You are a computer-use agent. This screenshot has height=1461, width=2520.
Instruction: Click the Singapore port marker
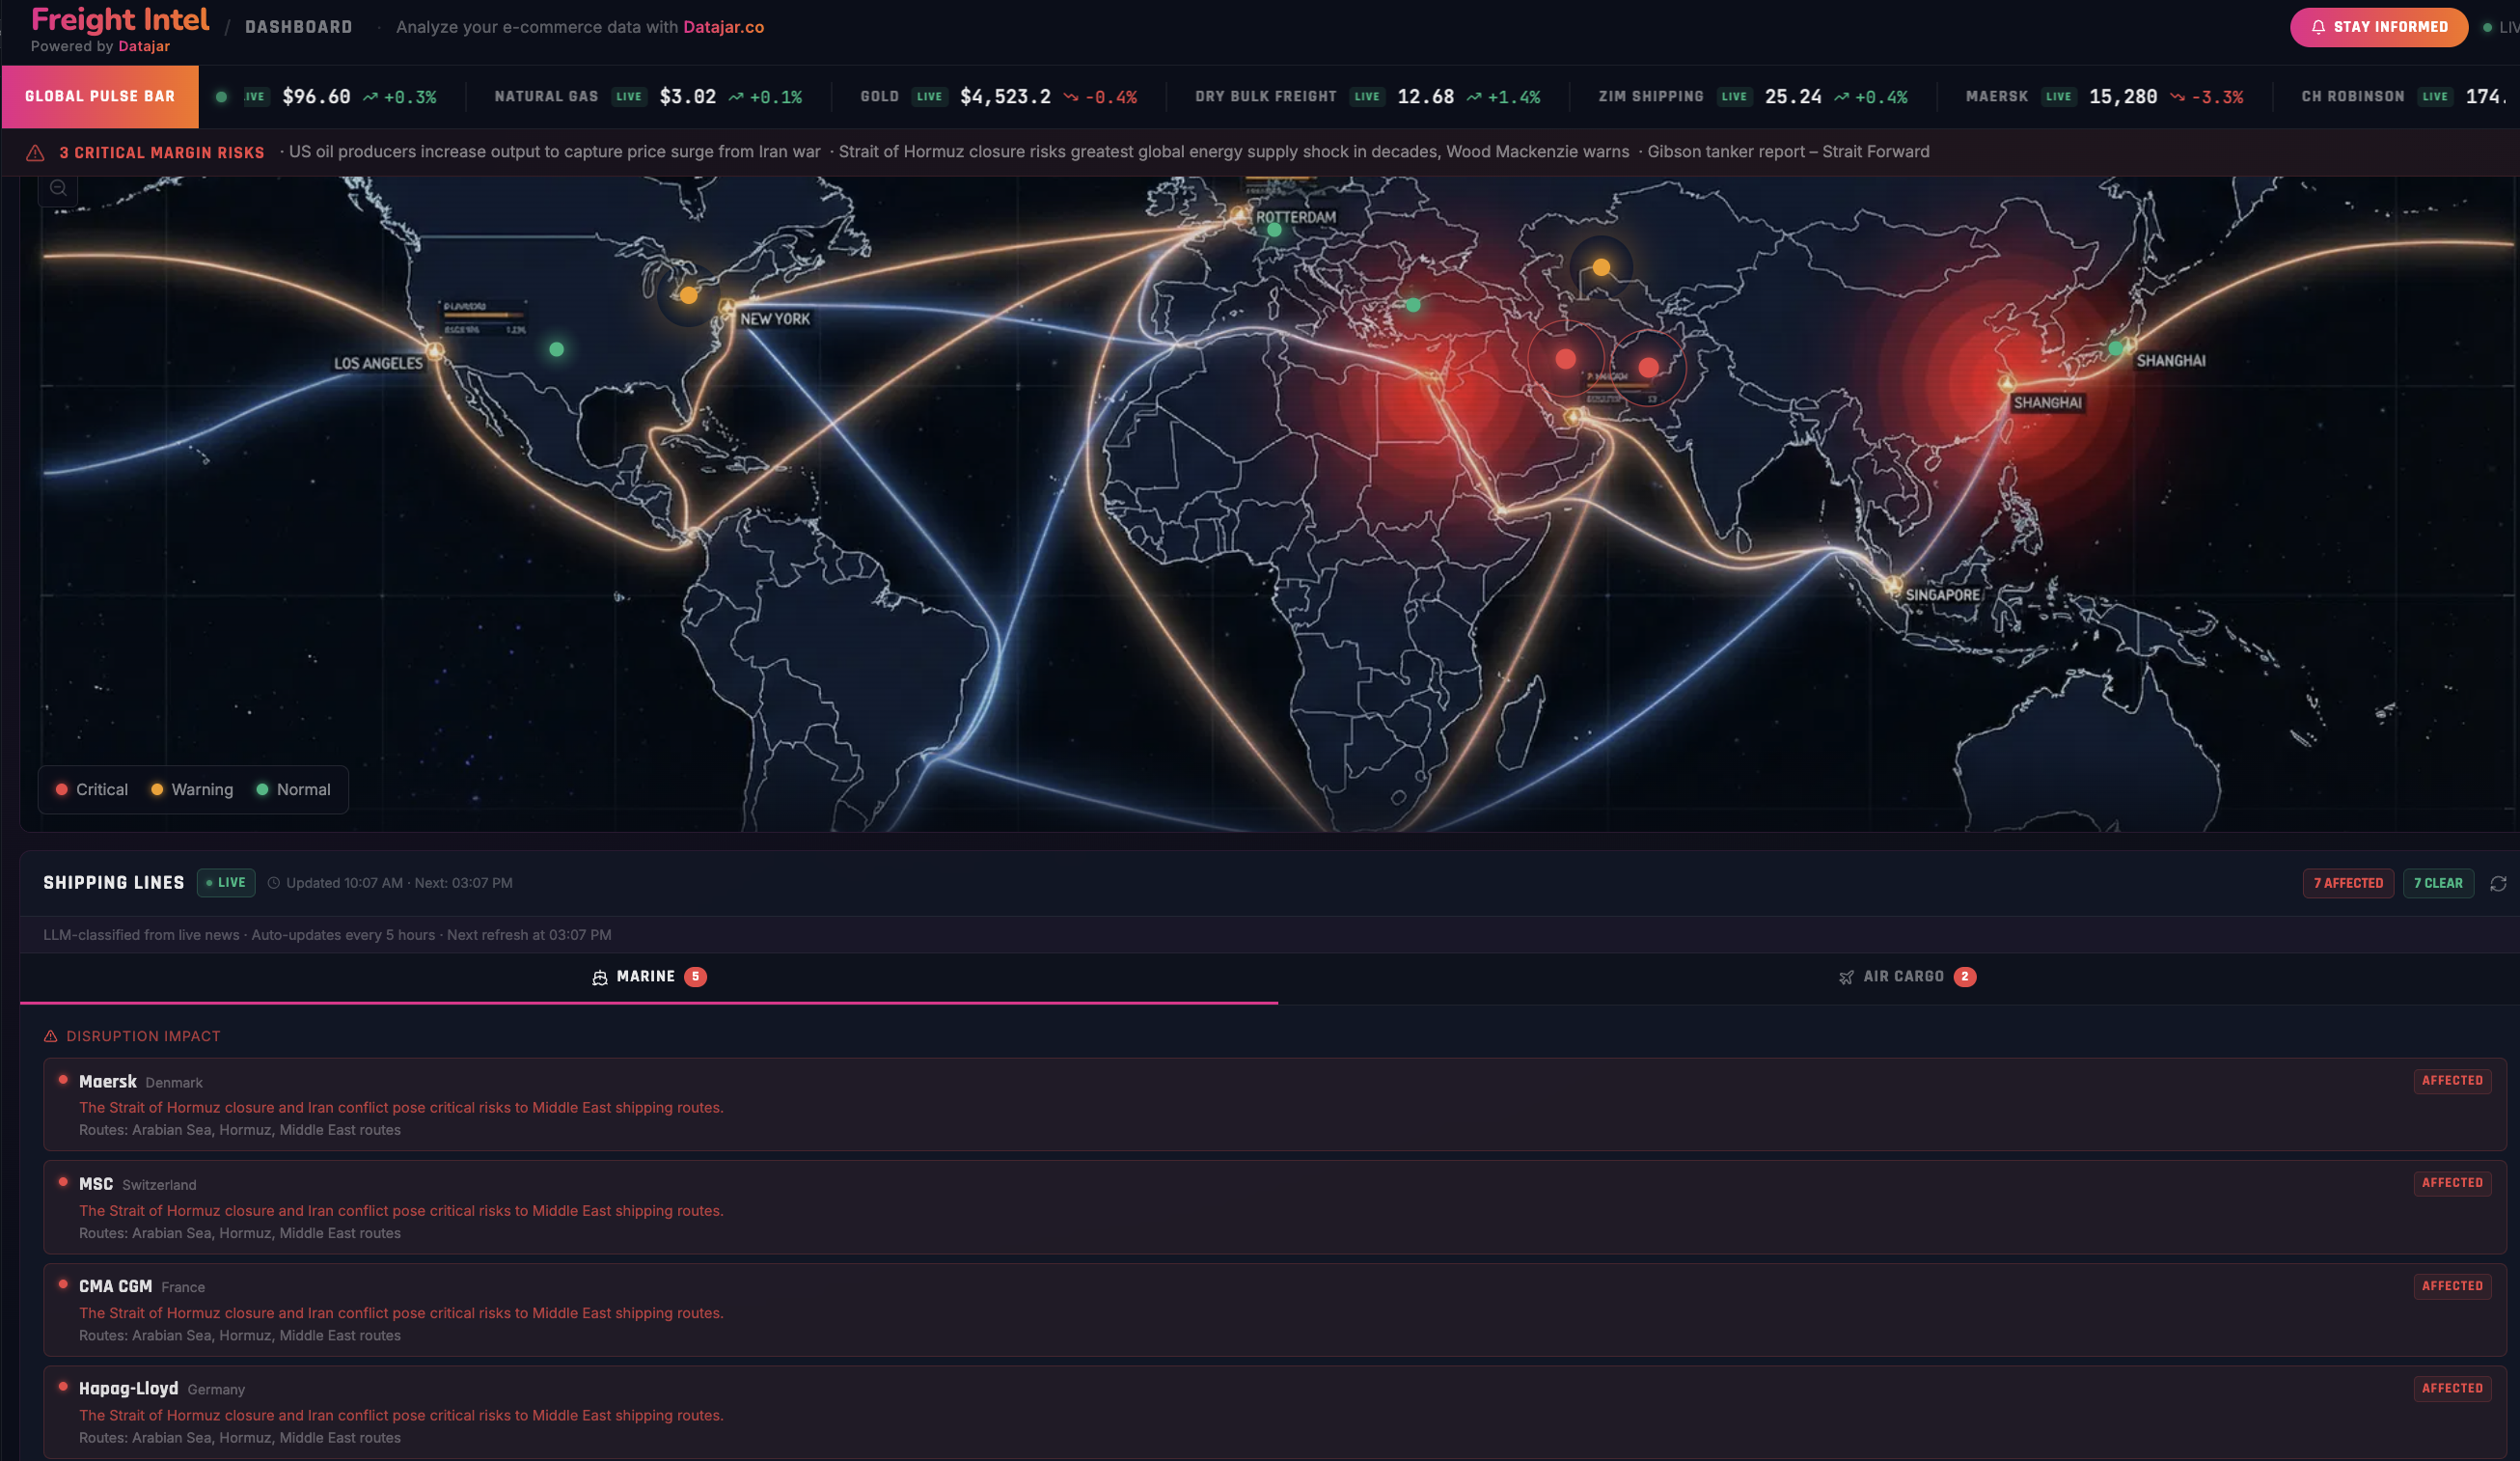coord(1892,585)
